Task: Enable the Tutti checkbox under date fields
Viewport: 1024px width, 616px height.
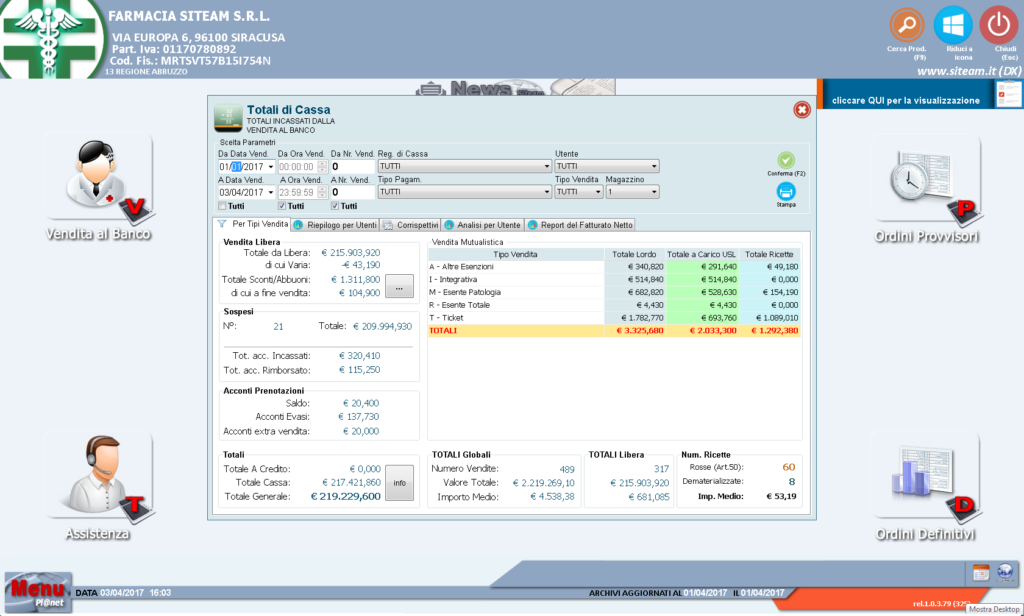Action: tap(223, 206)
